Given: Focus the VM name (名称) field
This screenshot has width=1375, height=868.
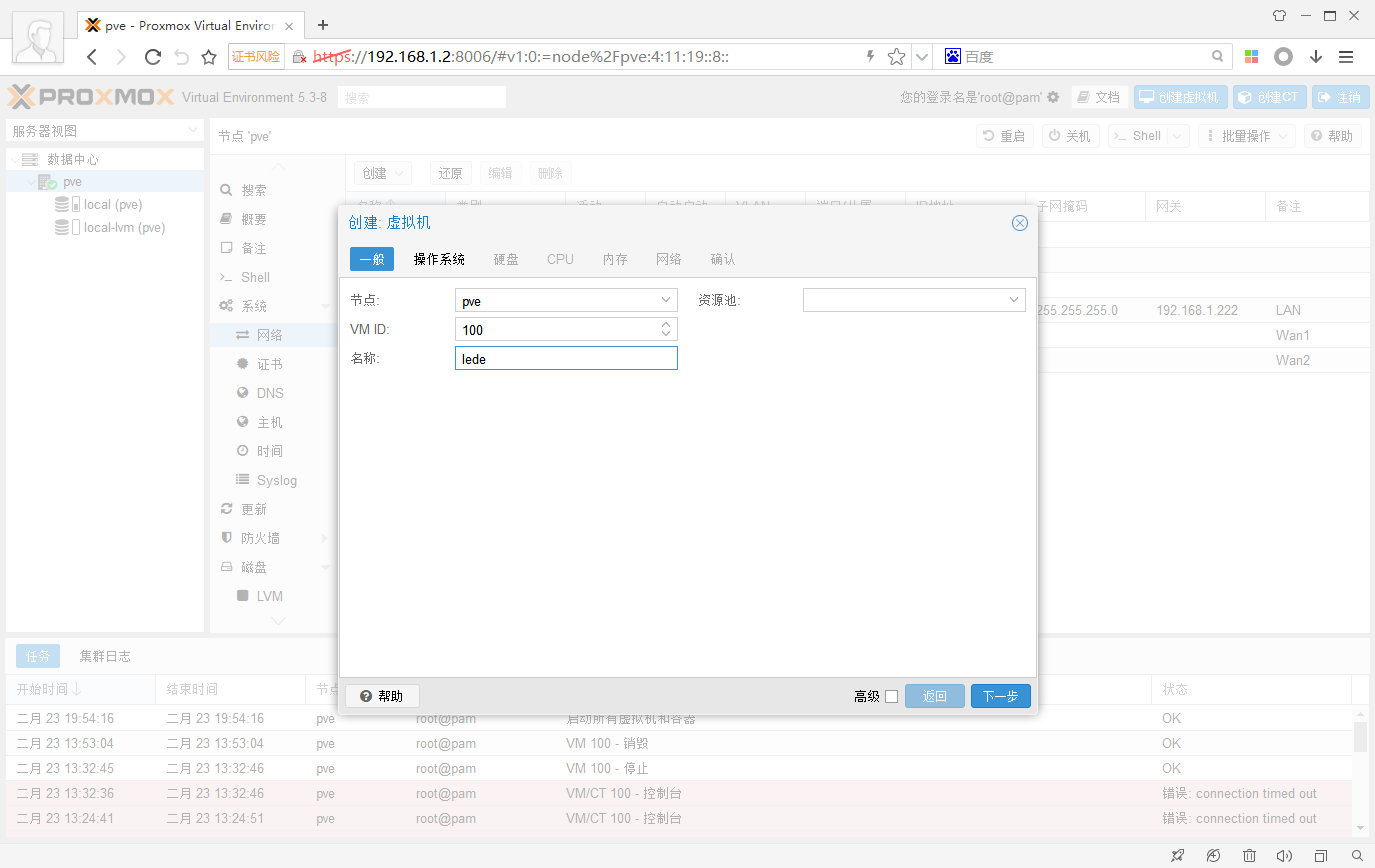Looking at the screenshot, I should coord(566,358).
